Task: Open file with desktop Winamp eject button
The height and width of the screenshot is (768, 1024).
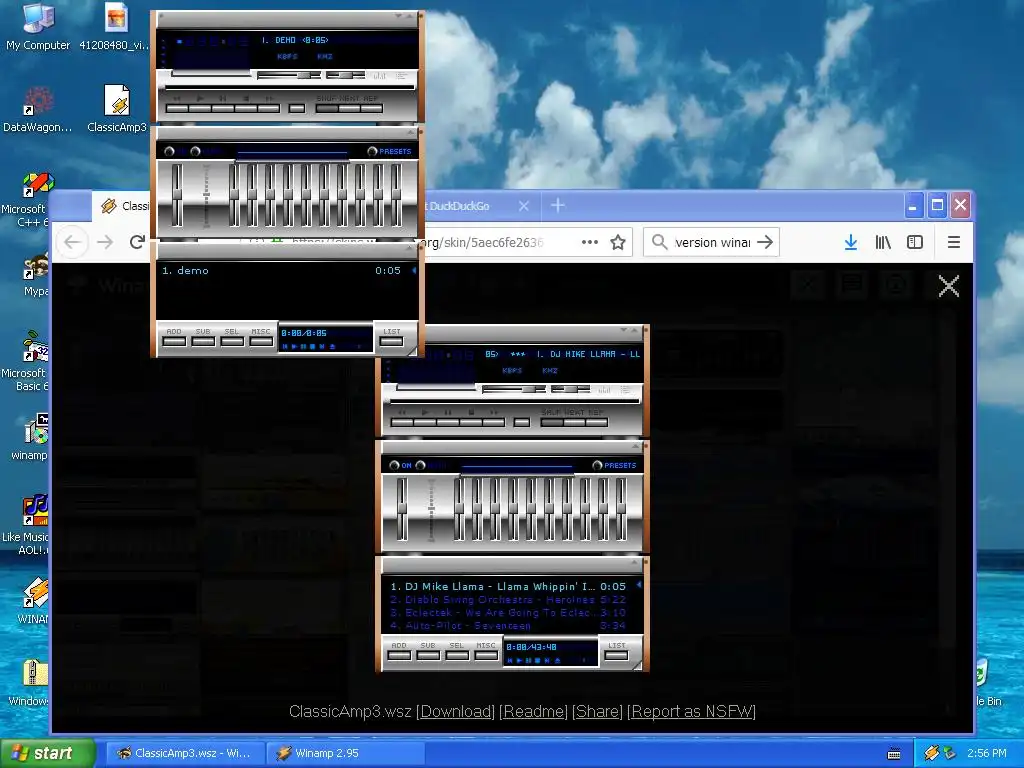Action: click(296, 108)
